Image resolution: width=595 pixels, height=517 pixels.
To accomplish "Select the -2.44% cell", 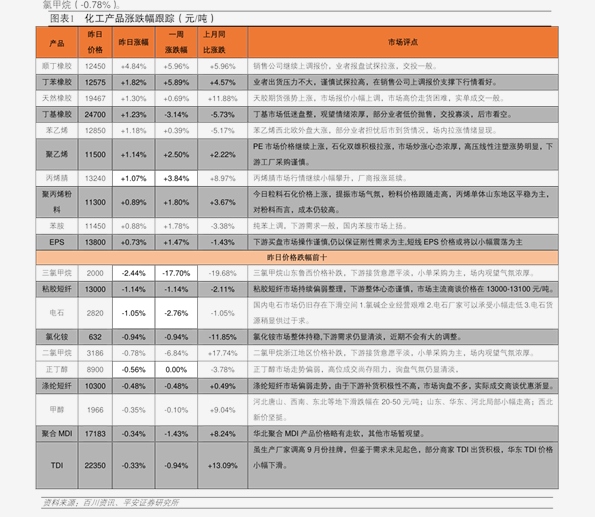I will 134,273.
